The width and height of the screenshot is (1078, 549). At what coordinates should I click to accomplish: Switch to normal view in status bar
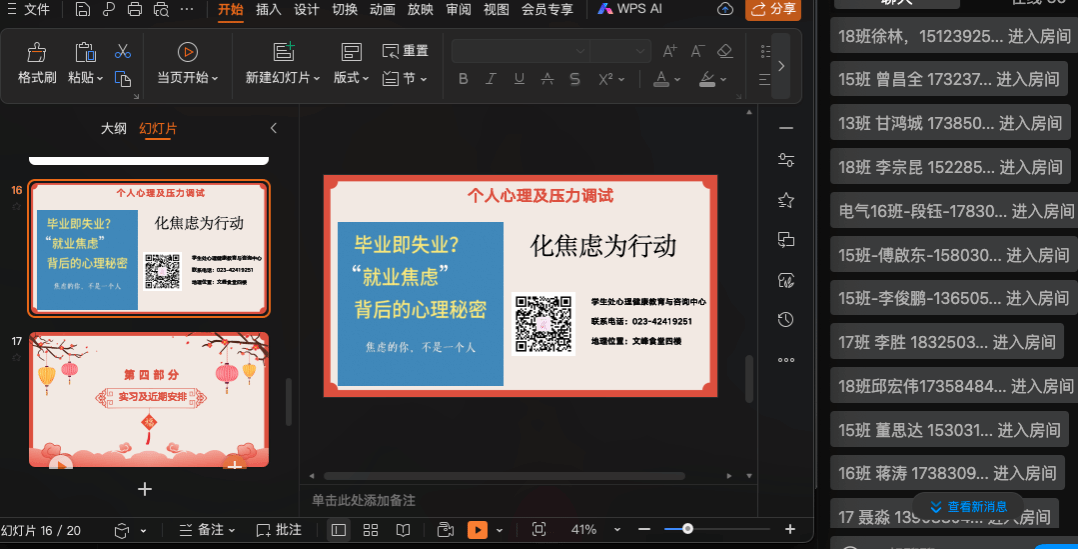point(338,530)
